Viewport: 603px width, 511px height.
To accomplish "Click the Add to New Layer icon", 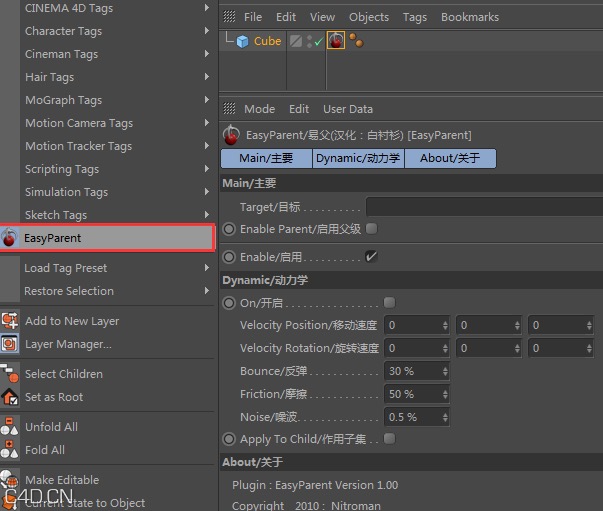I will [x=10, y=320].
